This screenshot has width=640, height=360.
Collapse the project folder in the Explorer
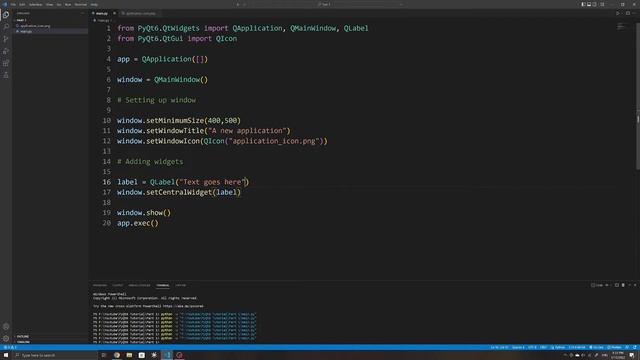(x=50, y=20)
